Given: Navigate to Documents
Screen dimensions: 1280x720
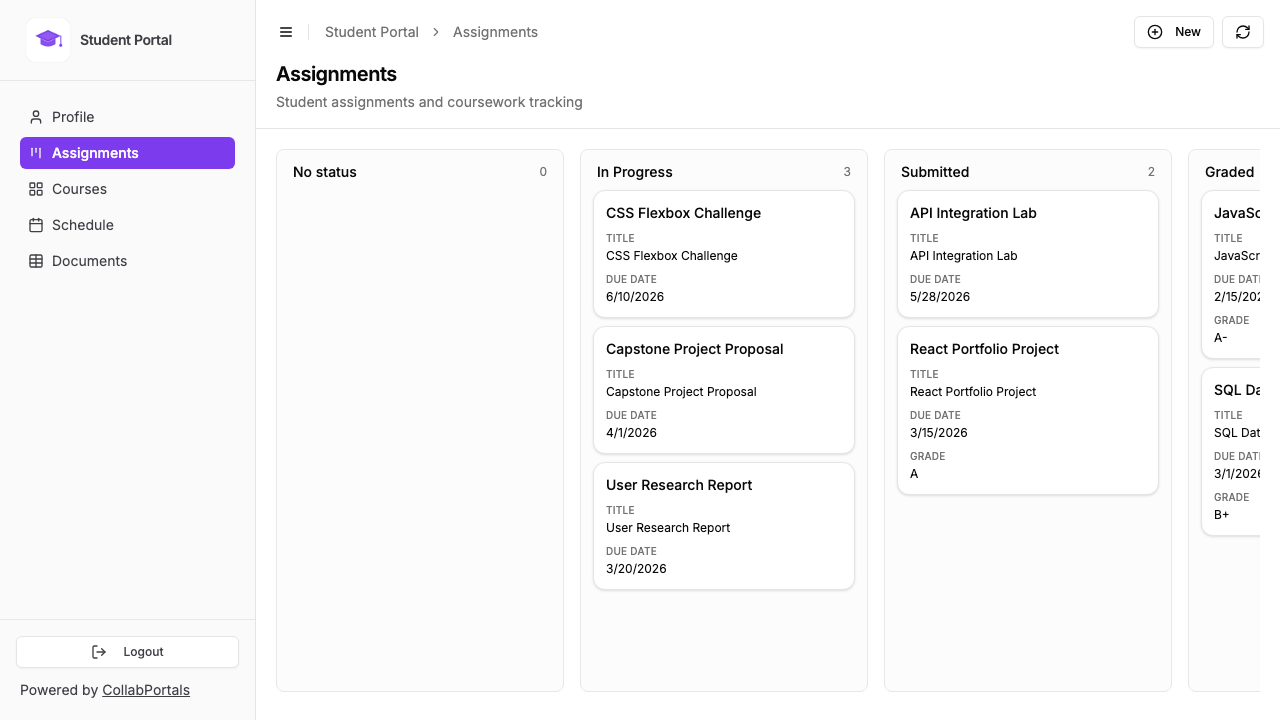Looking at the screenshot, I should tap(127, 261).
